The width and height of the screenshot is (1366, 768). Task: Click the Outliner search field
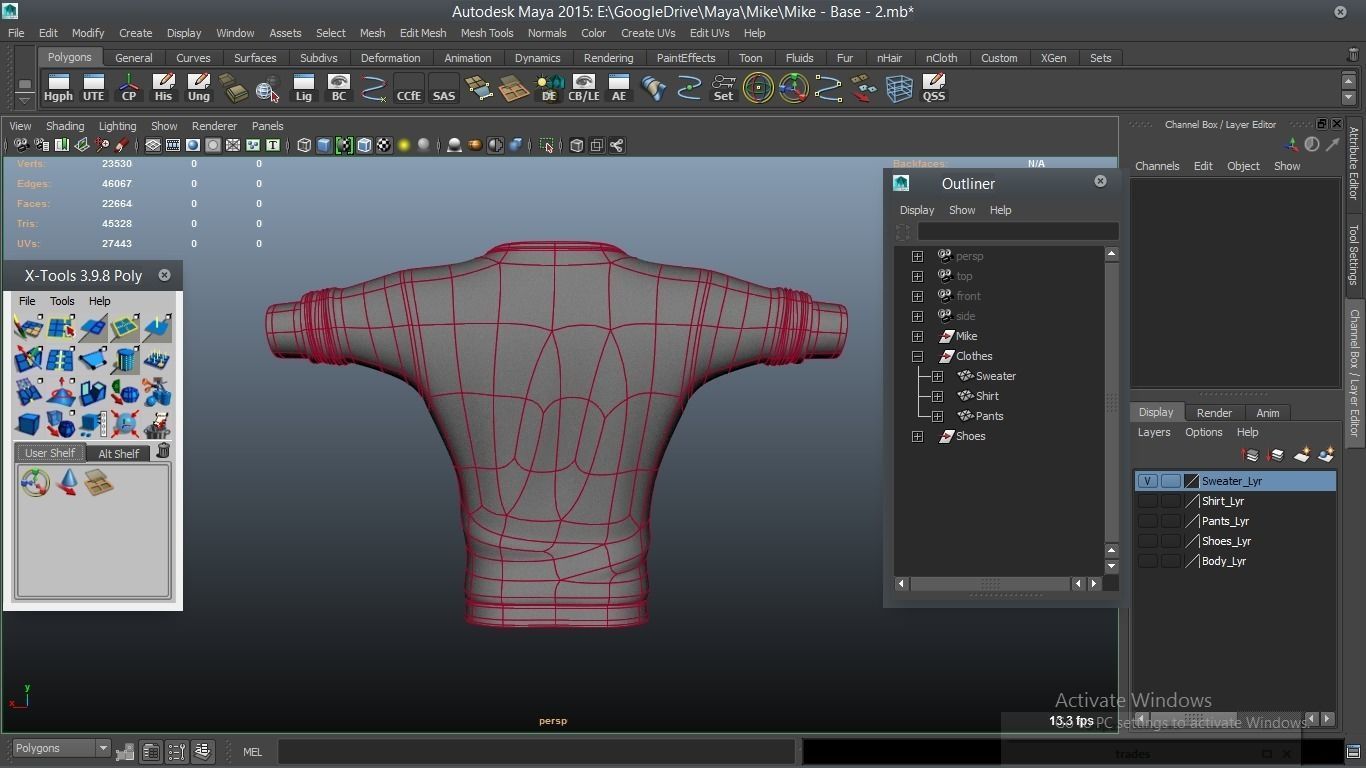(1017, 231)
